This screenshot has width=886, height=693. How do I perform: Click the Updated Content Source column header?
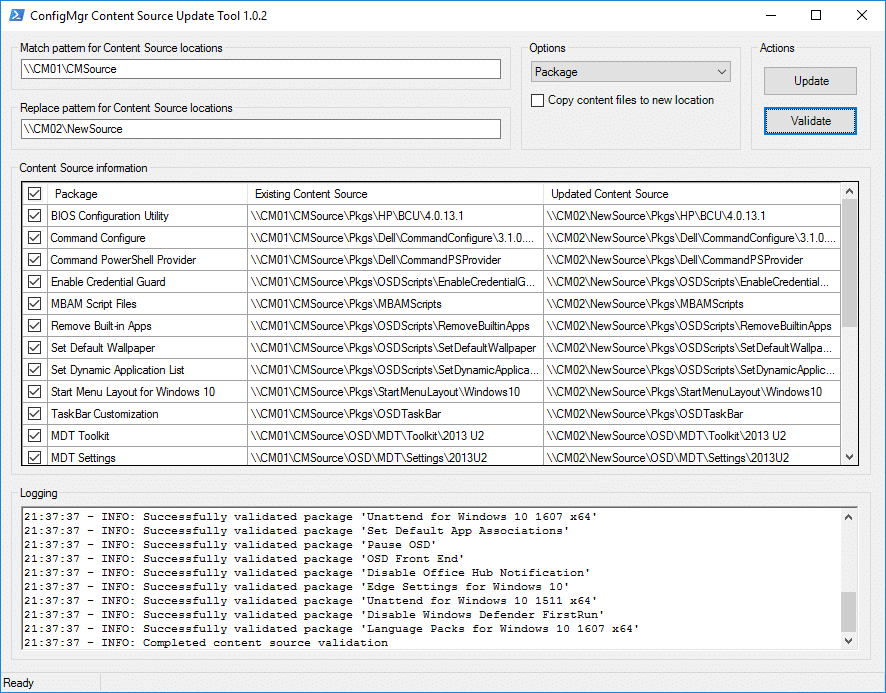(x=690, y=193)
